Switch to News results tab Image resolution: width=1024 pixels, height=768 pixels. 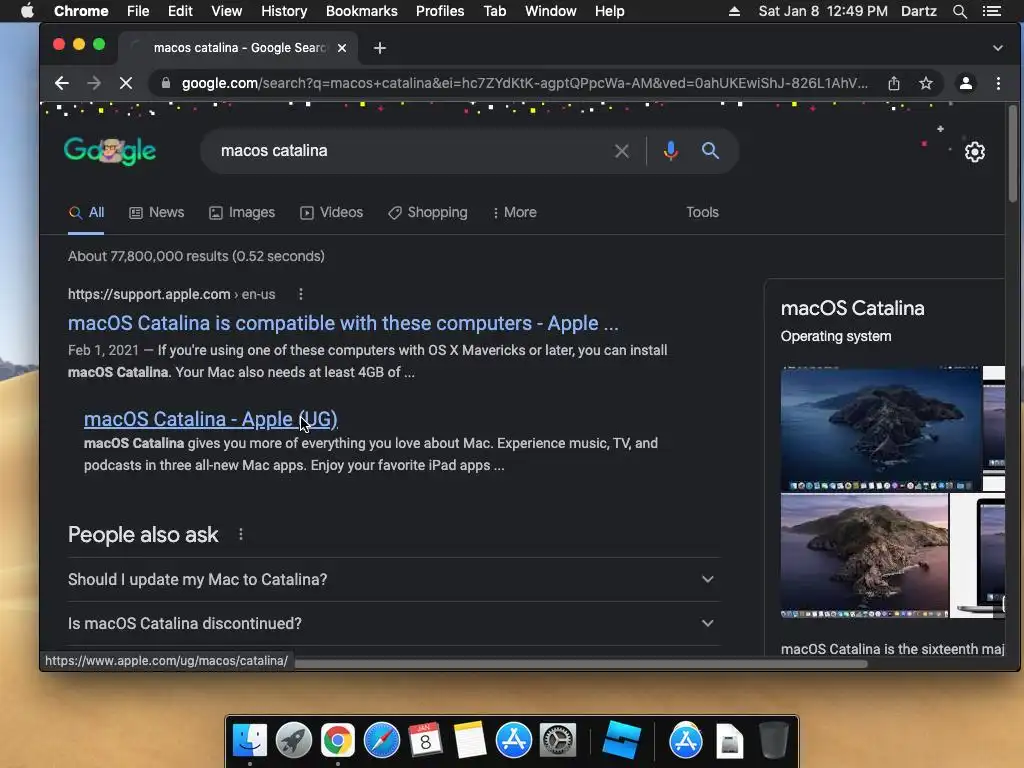(157, 212)
